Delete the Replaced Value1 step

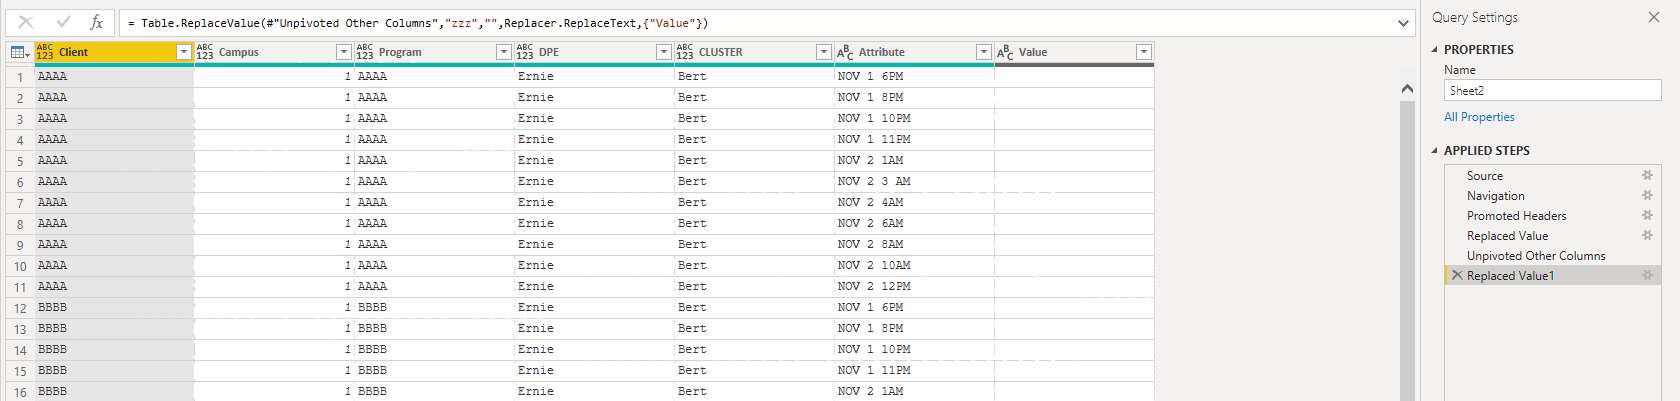1457,275
